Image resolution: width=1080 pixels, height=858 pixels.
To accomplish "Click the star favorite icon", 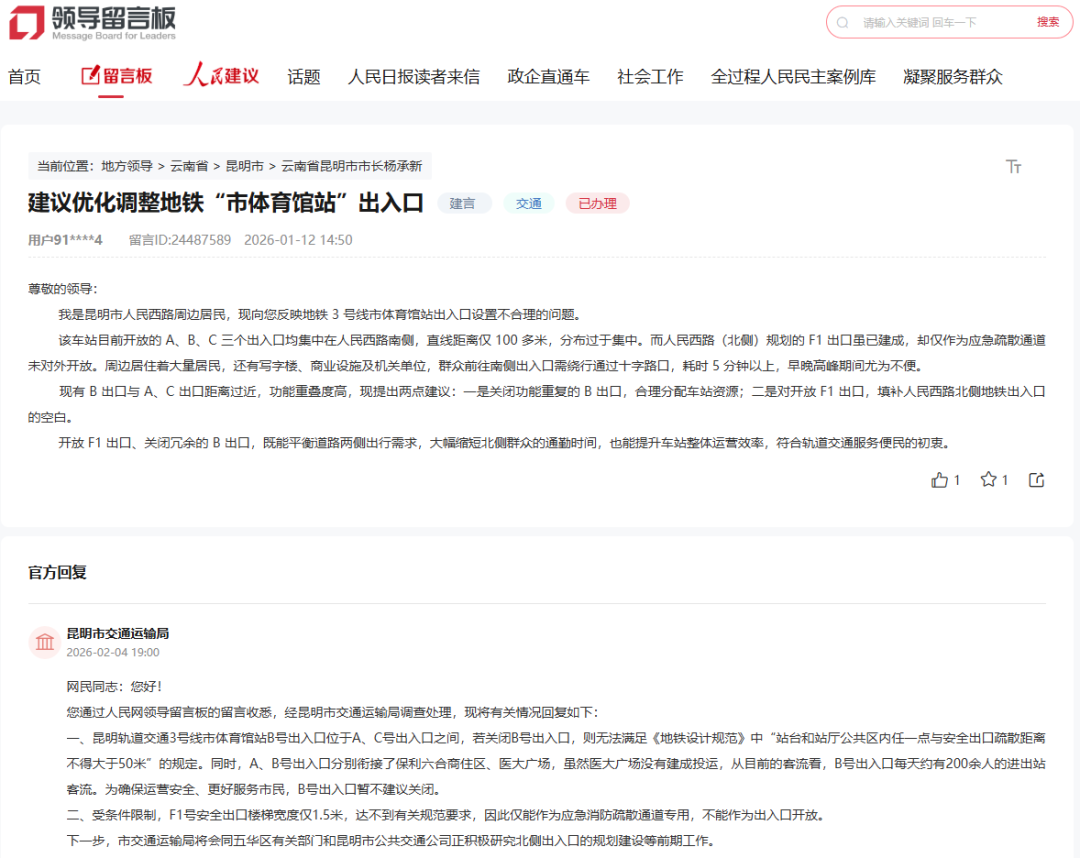I will (x=988, y=480).
